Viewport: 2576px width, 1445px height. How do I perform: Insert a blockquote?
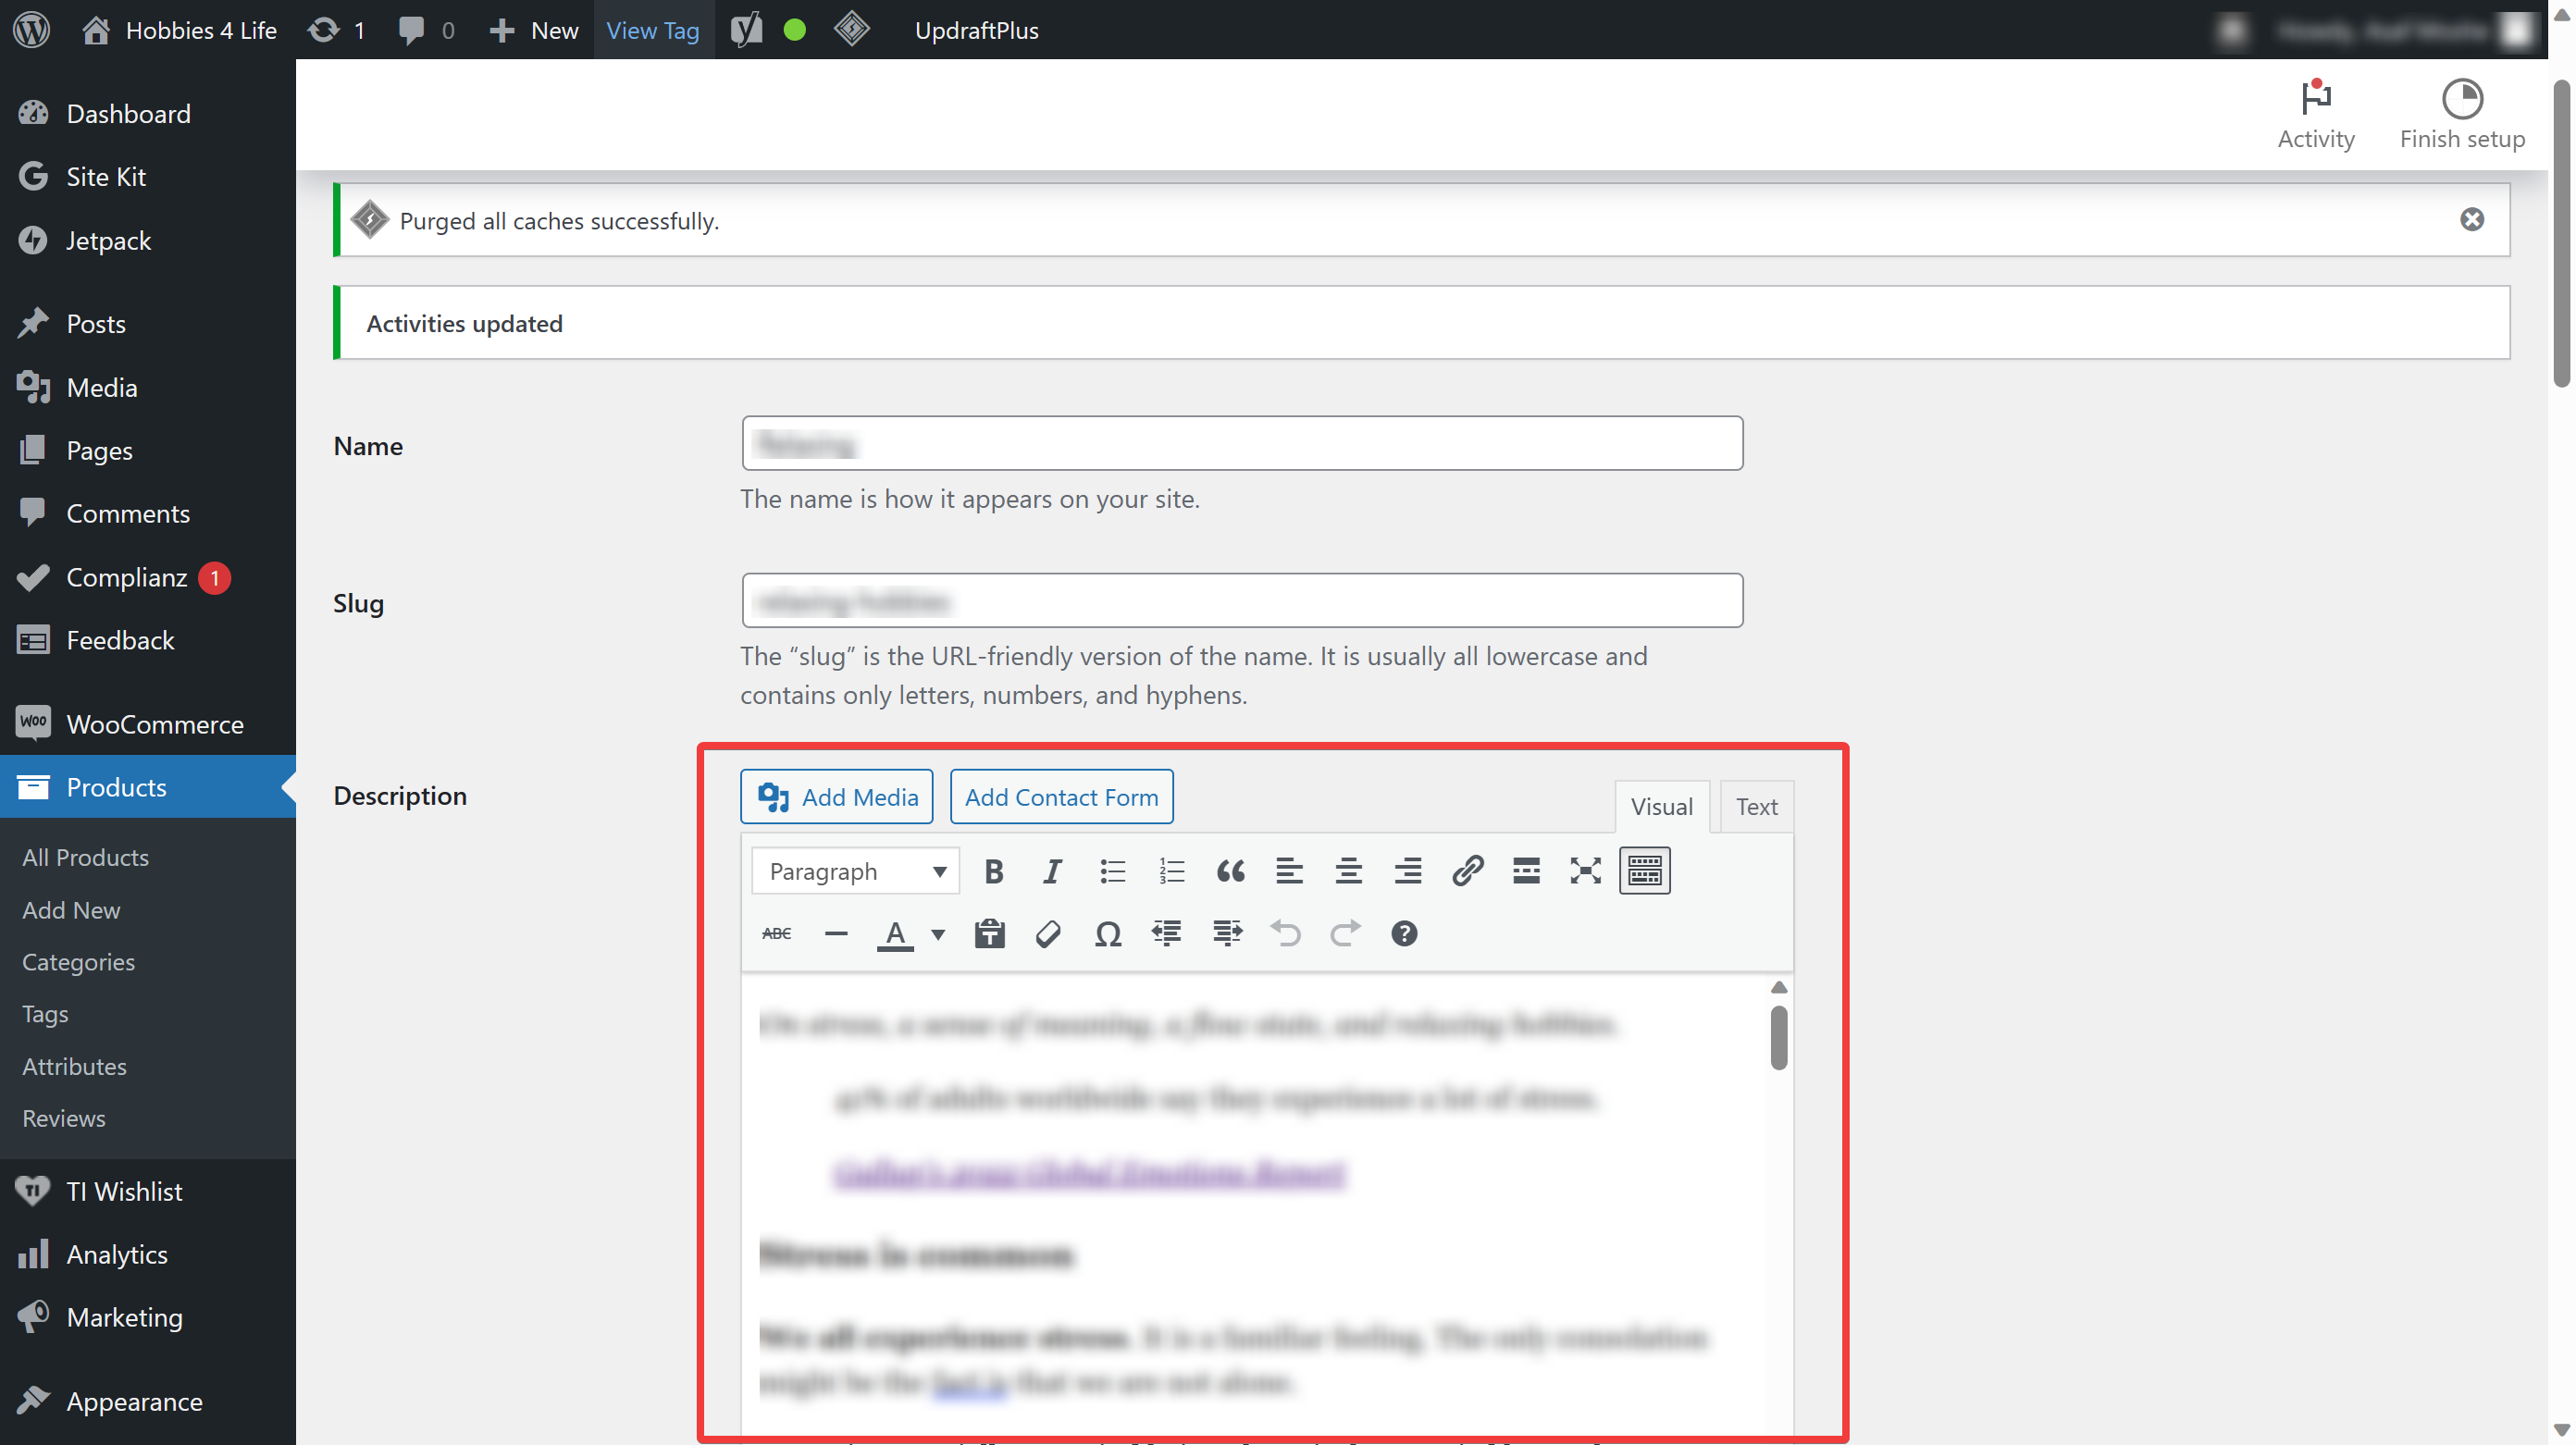click(x=1231, y=871)
